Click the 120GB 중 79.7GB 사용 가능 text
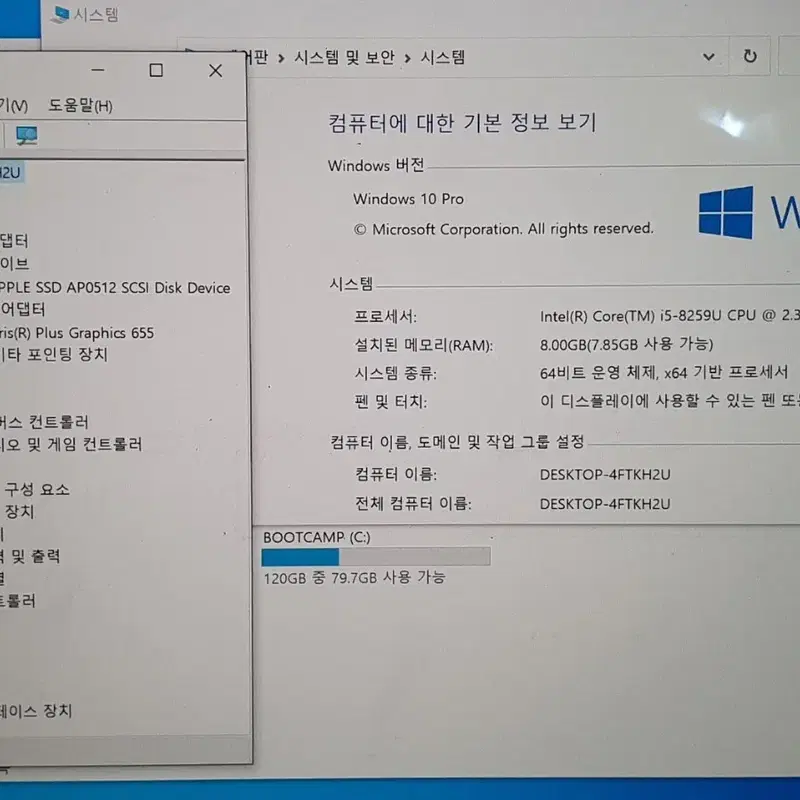This screenshot has width=800, height=800. coord(355,578)
